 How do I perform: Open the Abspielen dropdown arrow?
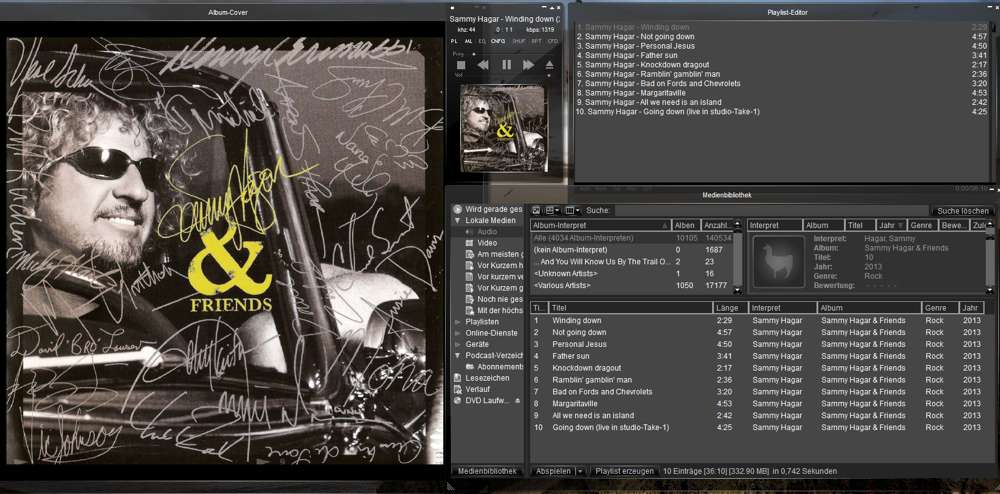(579, 470)
